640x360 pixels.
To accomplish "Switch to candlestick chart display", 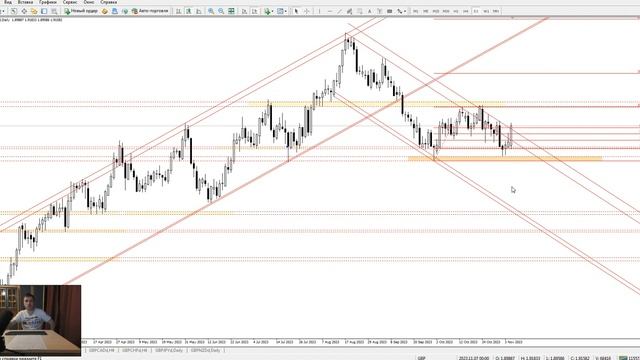I will (x=188, y=11).
